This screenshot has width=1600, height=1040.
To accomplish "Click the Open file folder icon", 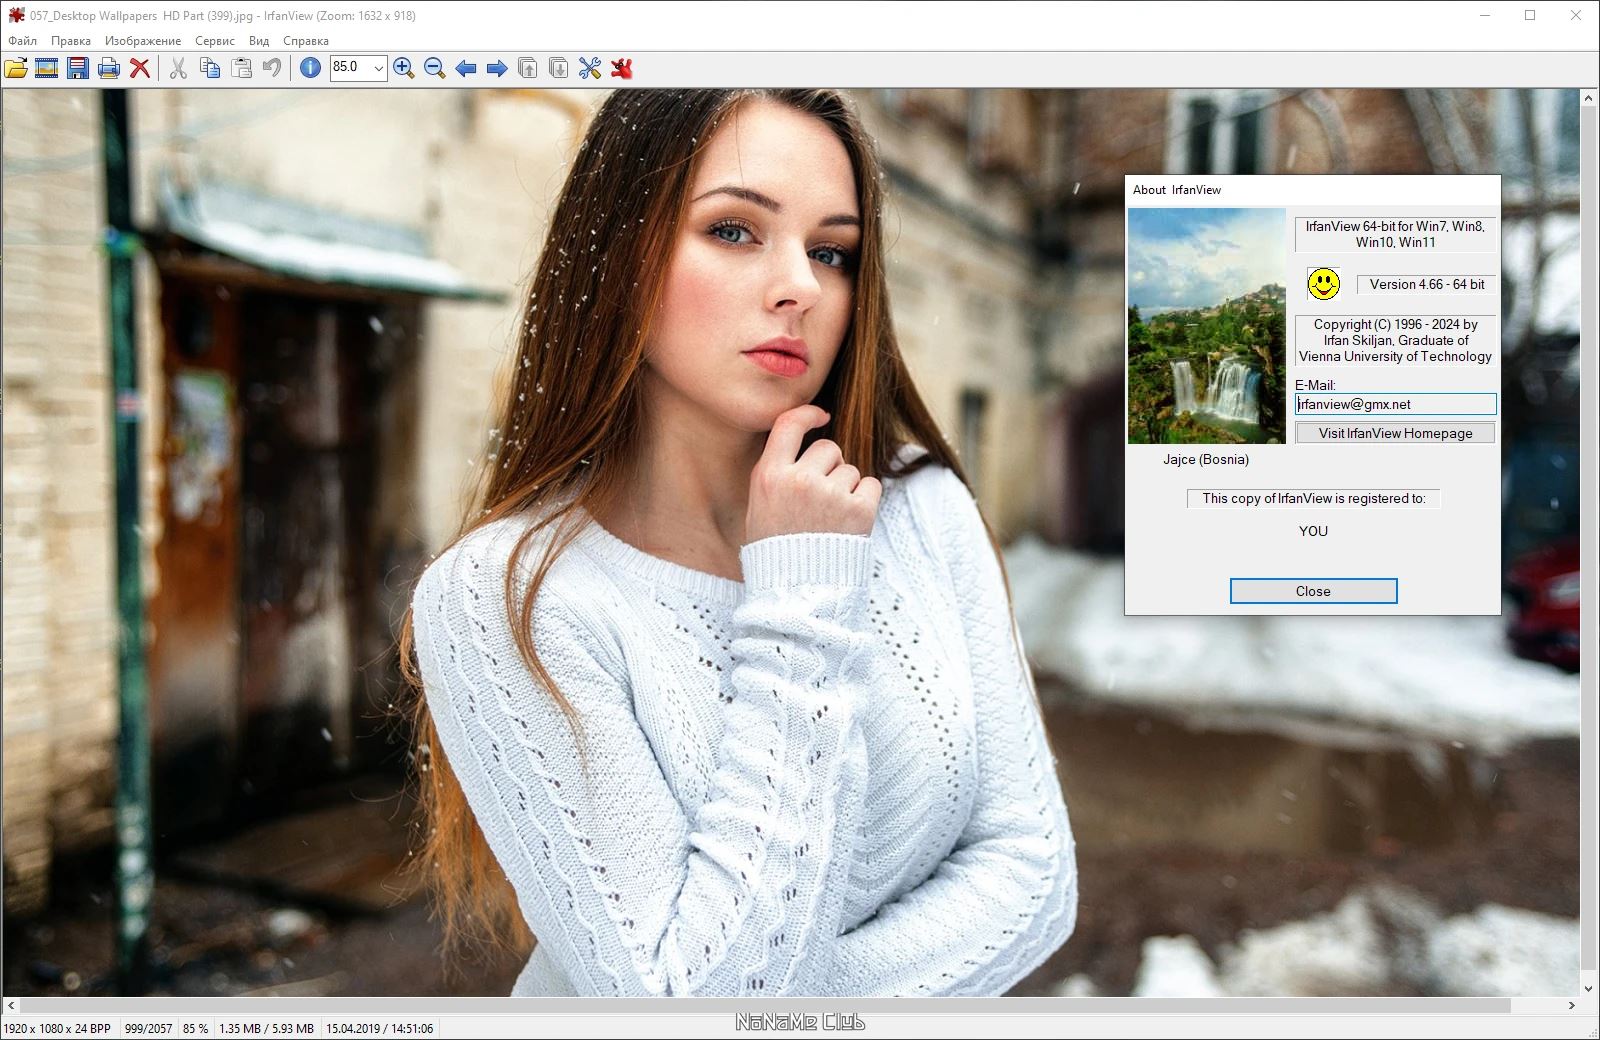I will coord(16,68).
